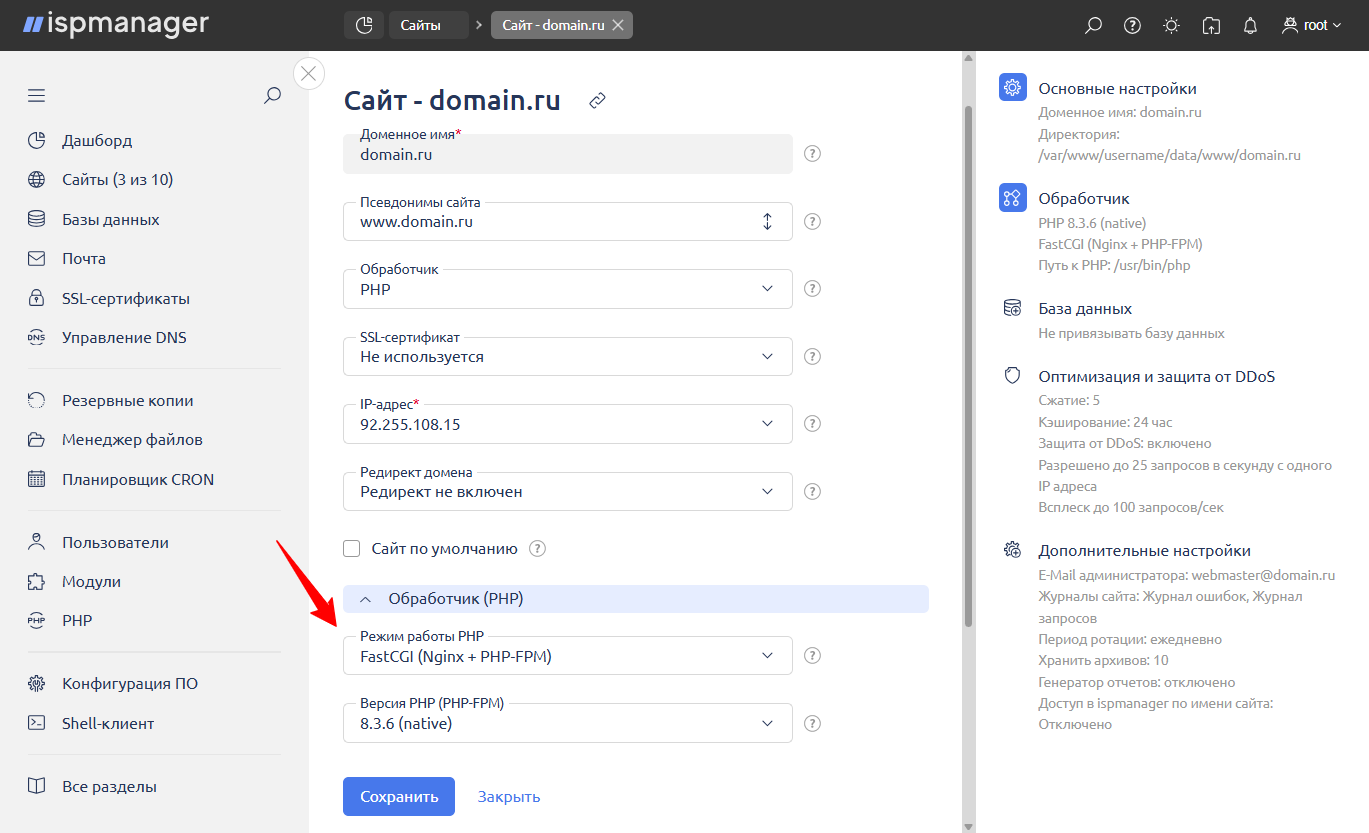Jump to База данных summary section

pyautogui.click(x=1085, y=309)
